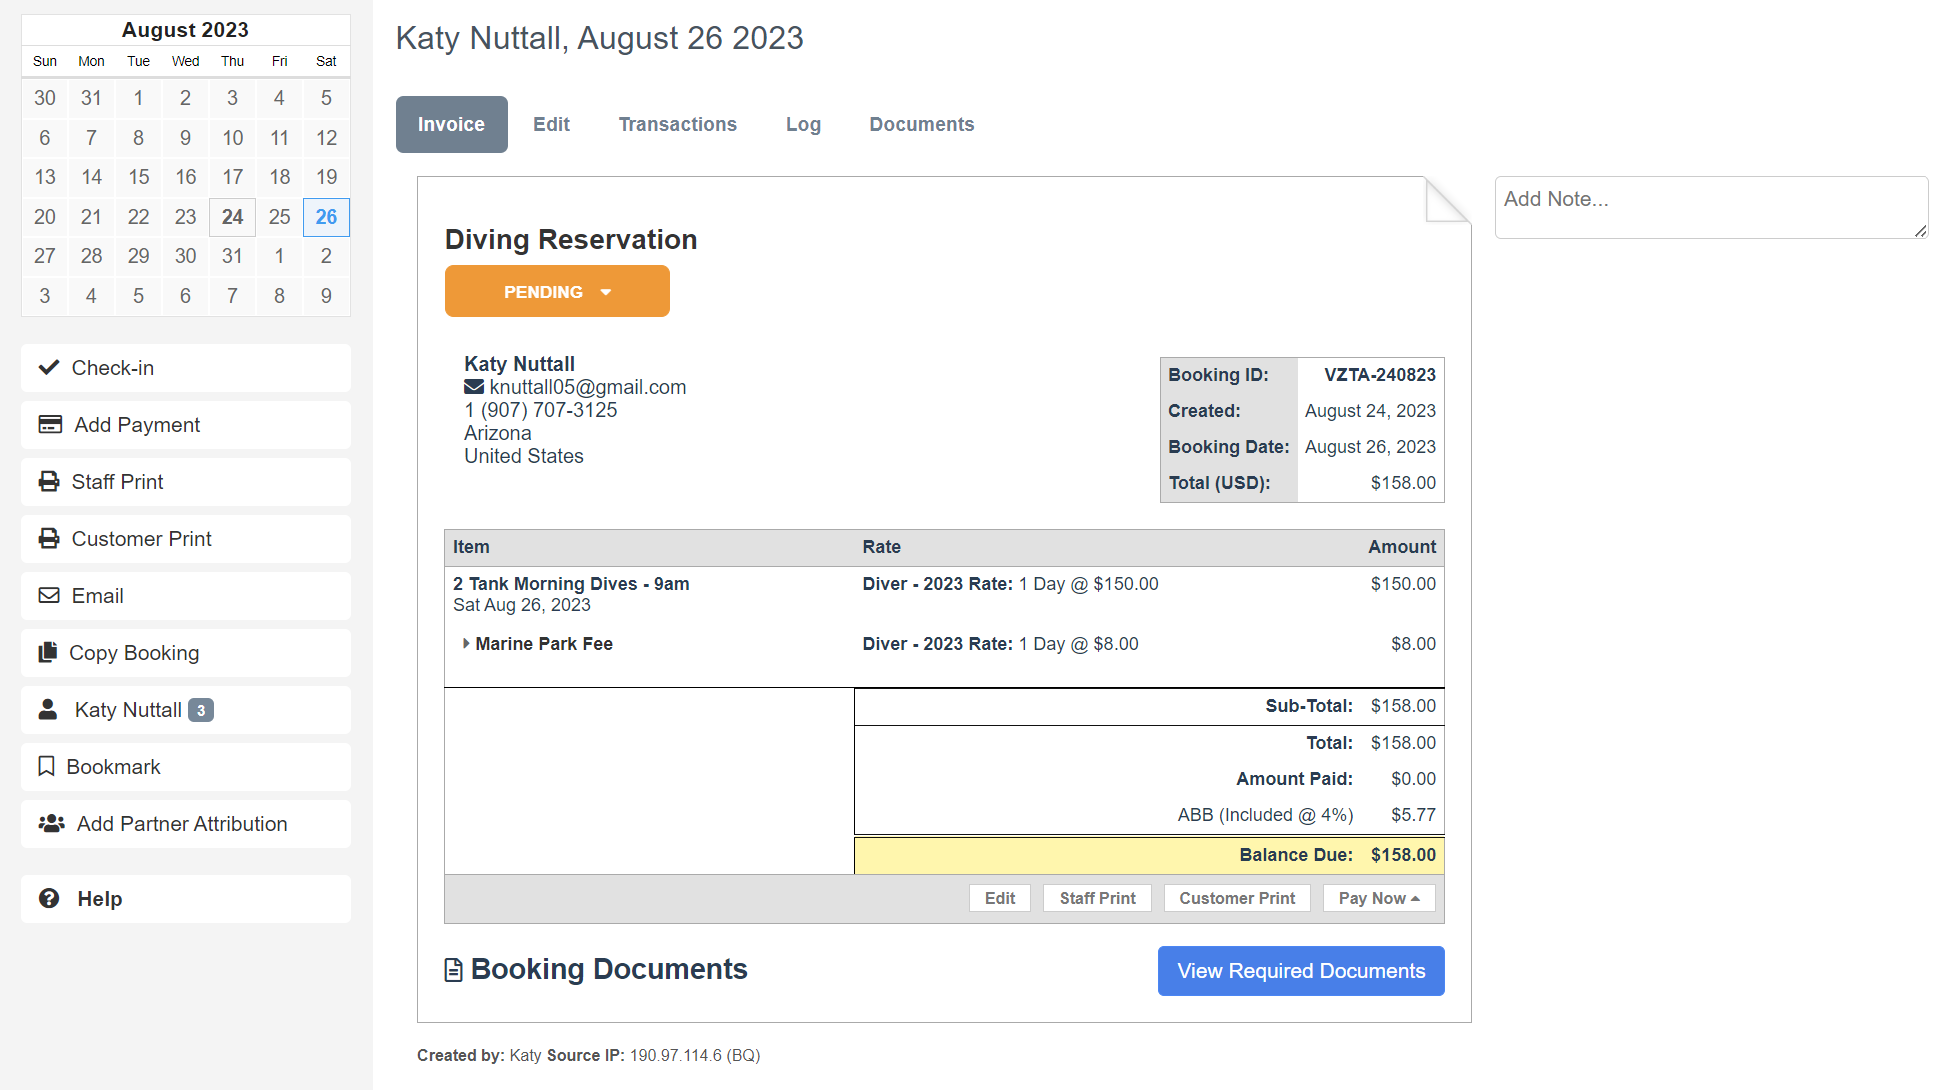Switch to the Transactions tab
The image size is (1933, 1090).
(x=678, y=124)
